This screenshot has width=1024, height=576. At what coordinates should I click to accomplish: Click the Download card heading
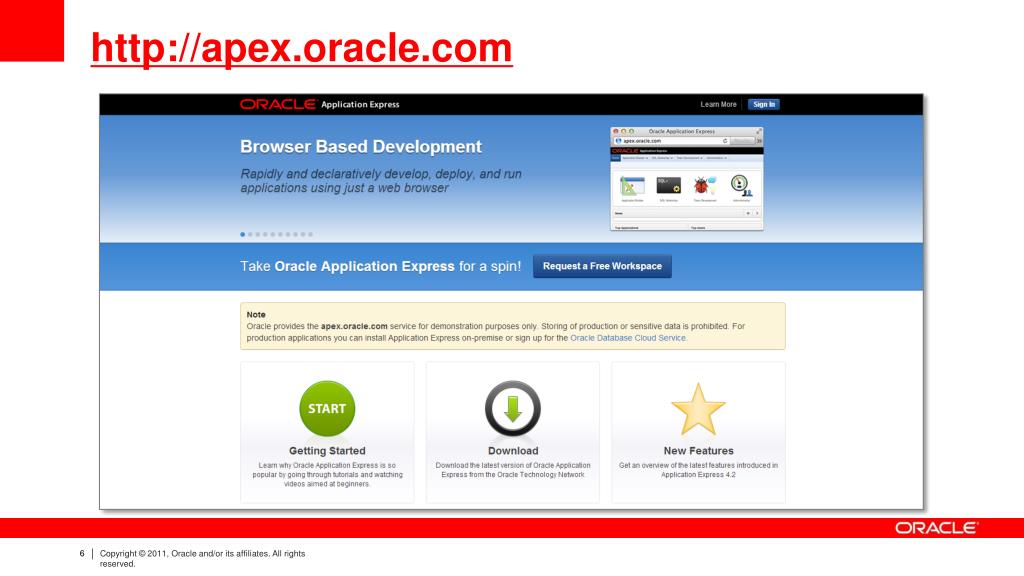[513, 451]
